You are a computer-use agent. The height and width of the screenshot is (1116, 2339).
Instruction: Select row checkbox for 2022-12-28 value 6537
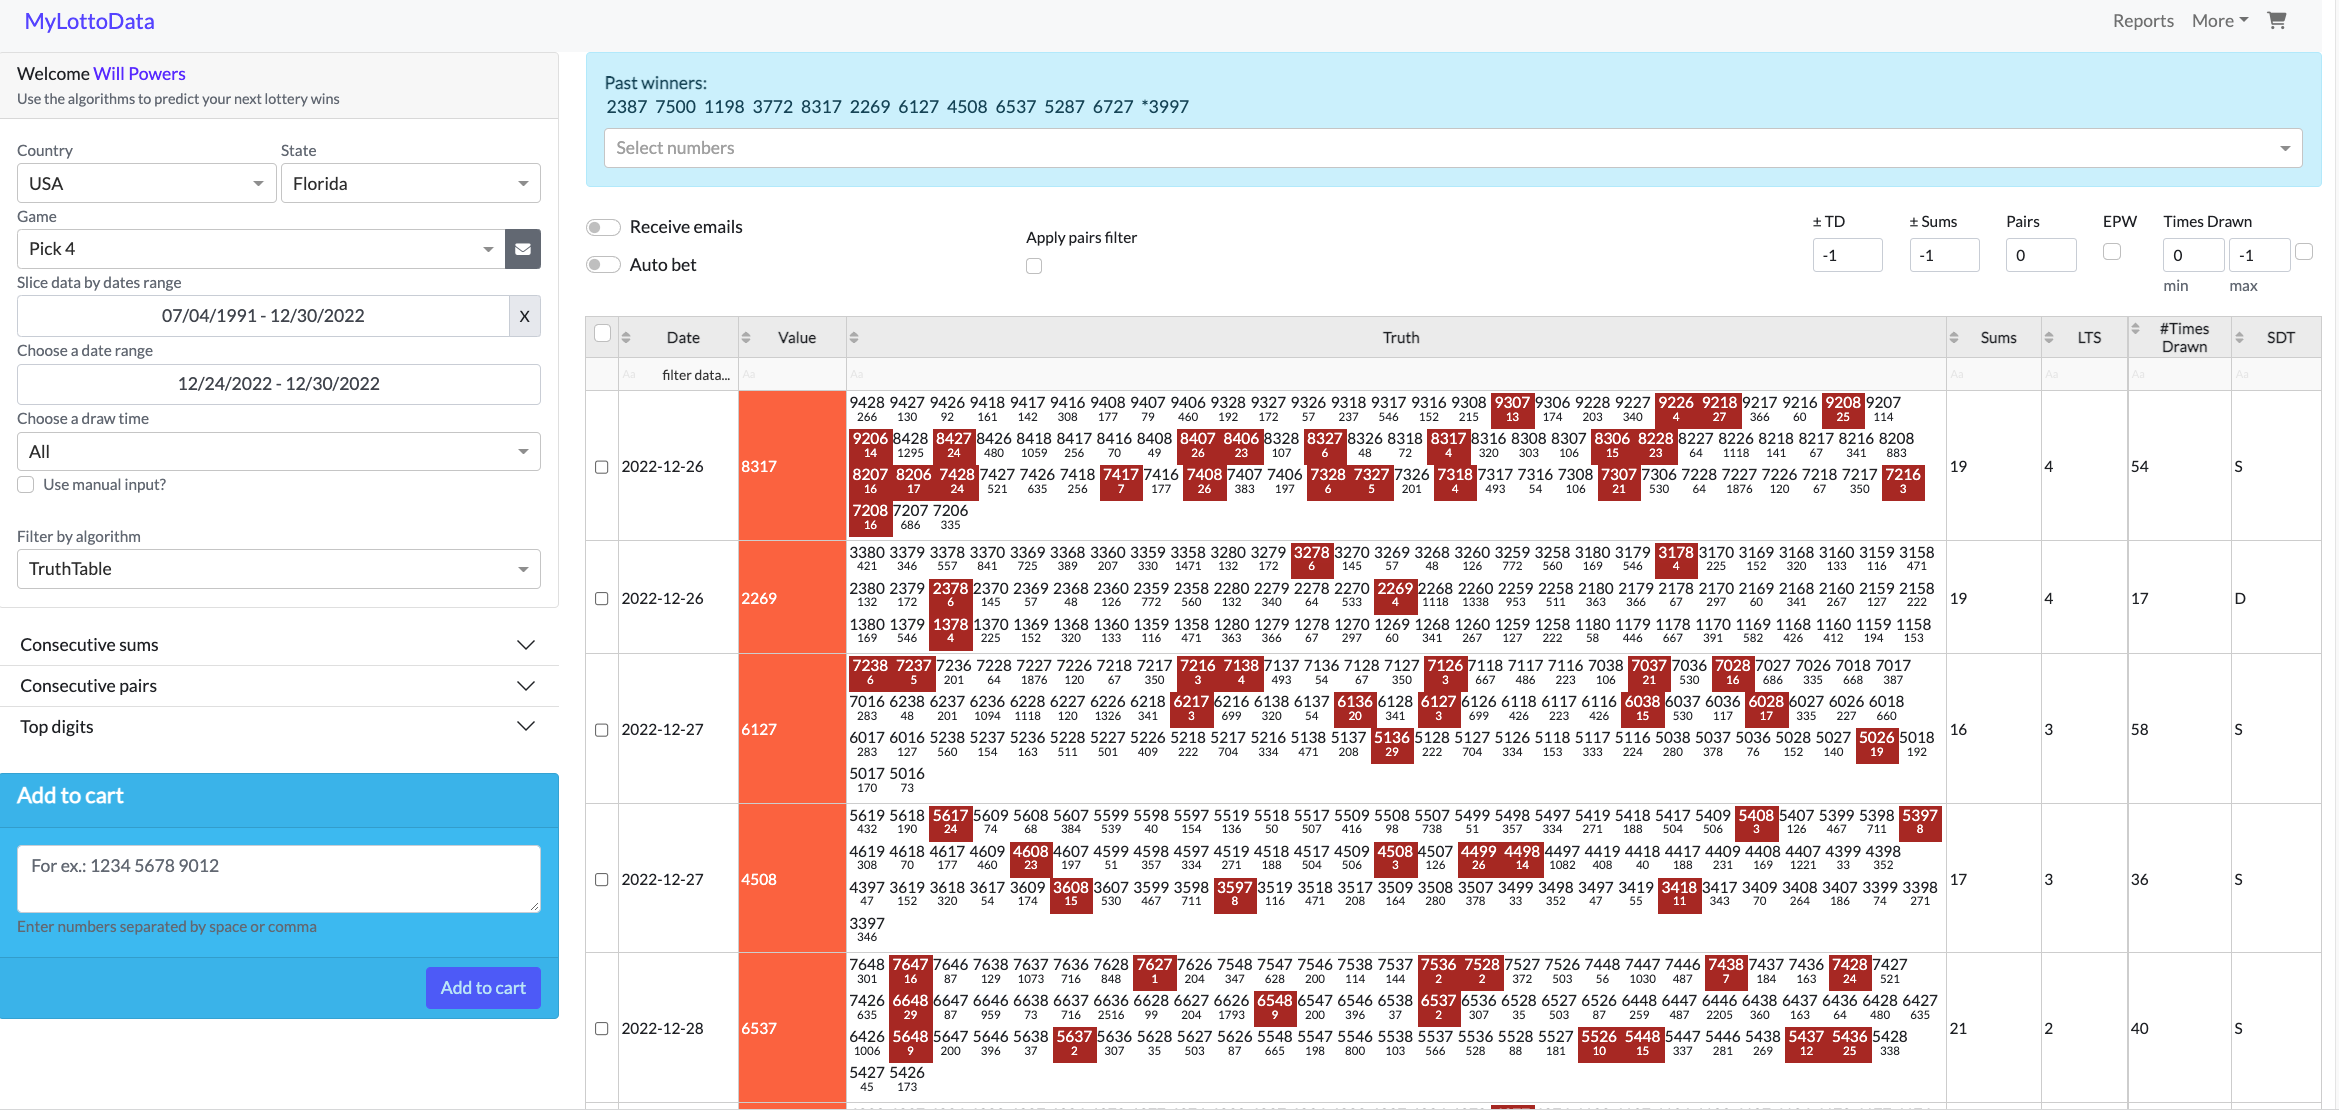602,1029
